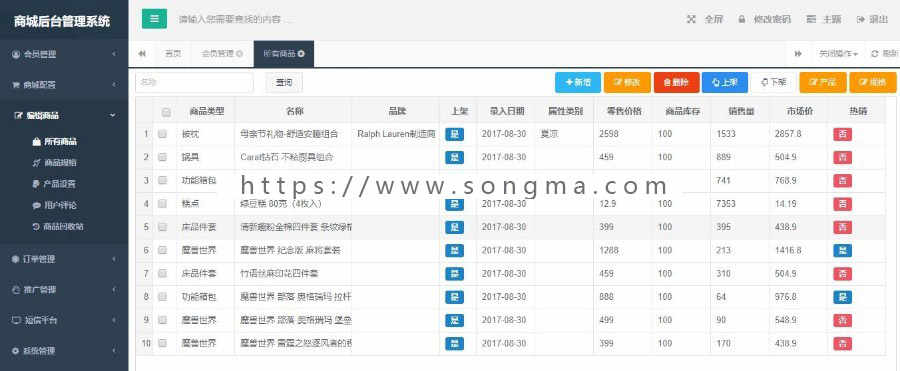The image size is (900, 371).
Task: Toggle the 上架 badge in row 7
Action: tap(454, 274)
